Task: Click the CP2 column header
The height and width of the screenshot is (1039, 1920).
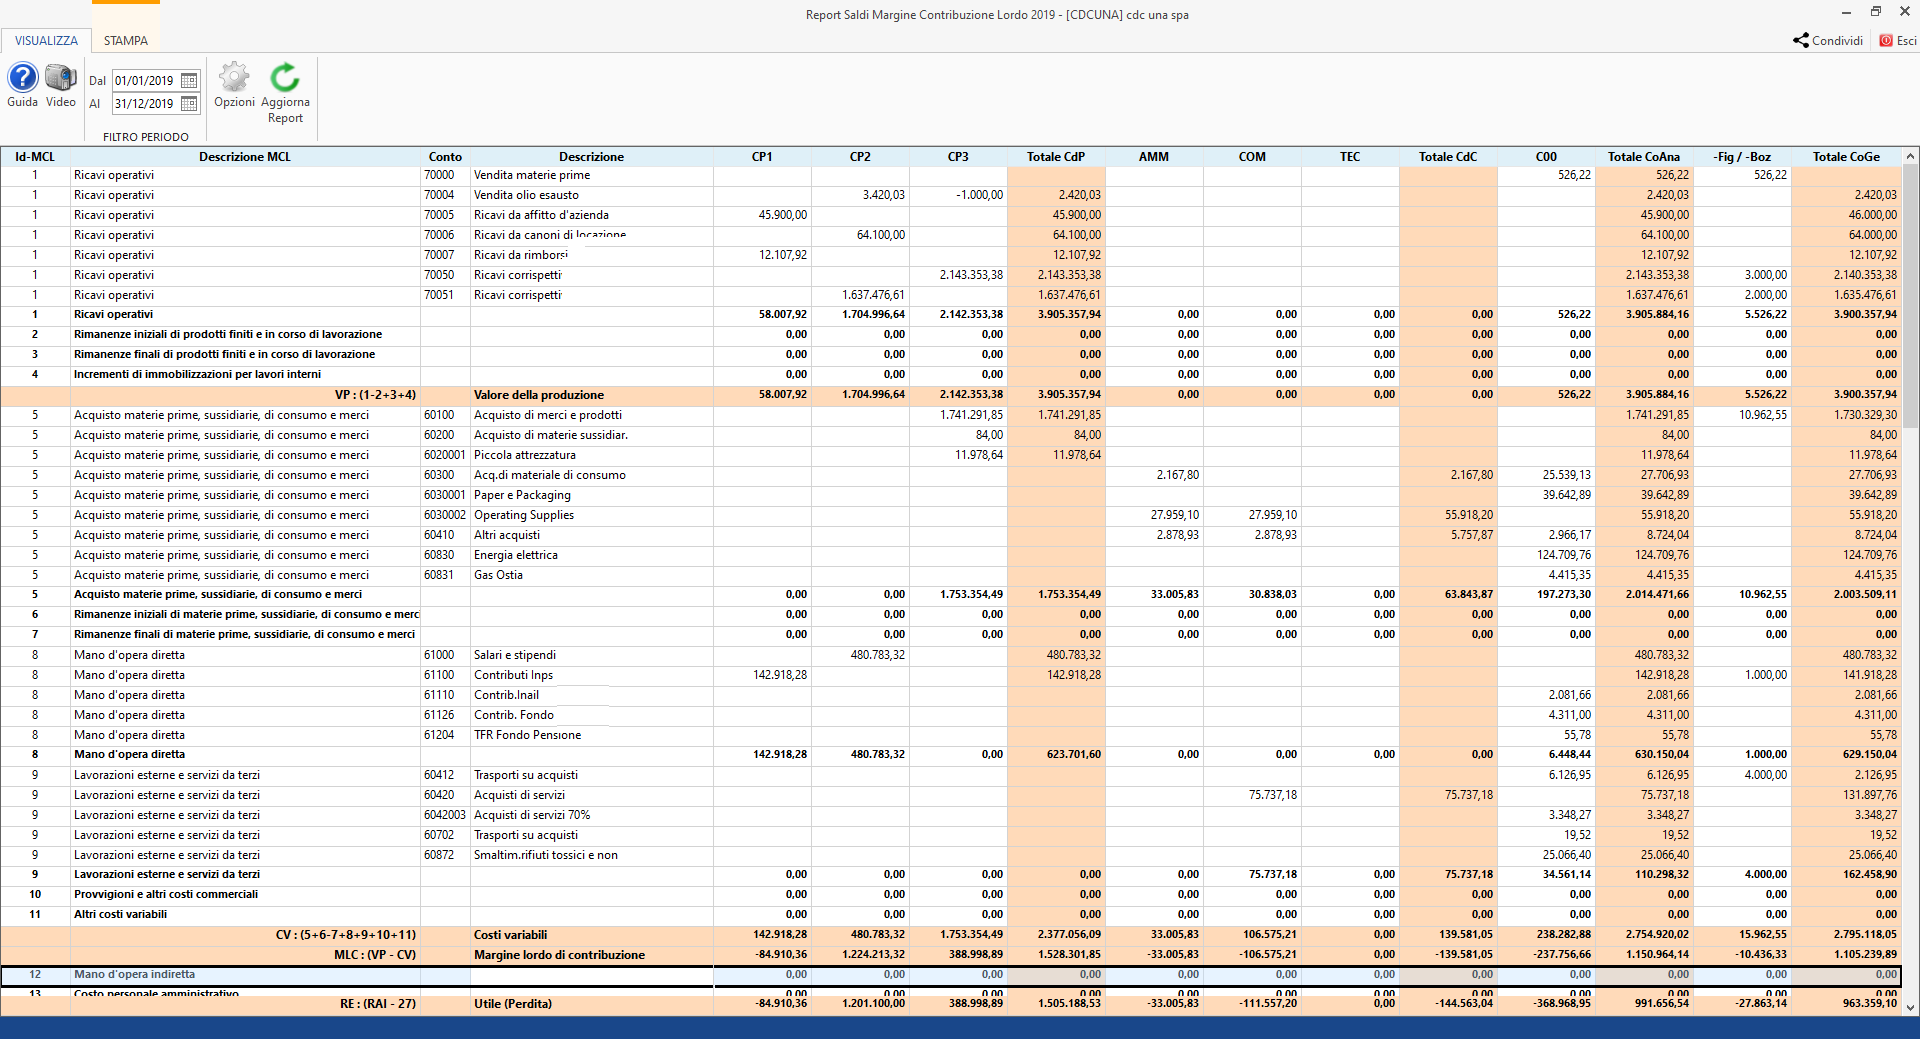Action: (x=860, y=157)
